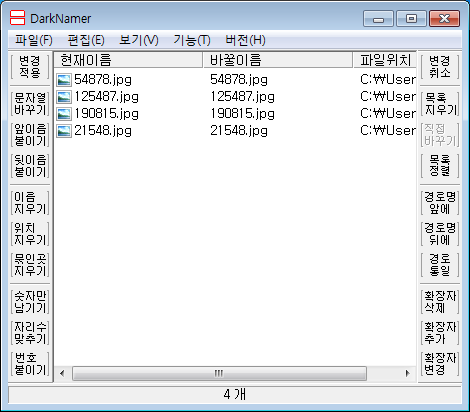Click the 앞이름 붙이기 button

(x=30, y=135)
